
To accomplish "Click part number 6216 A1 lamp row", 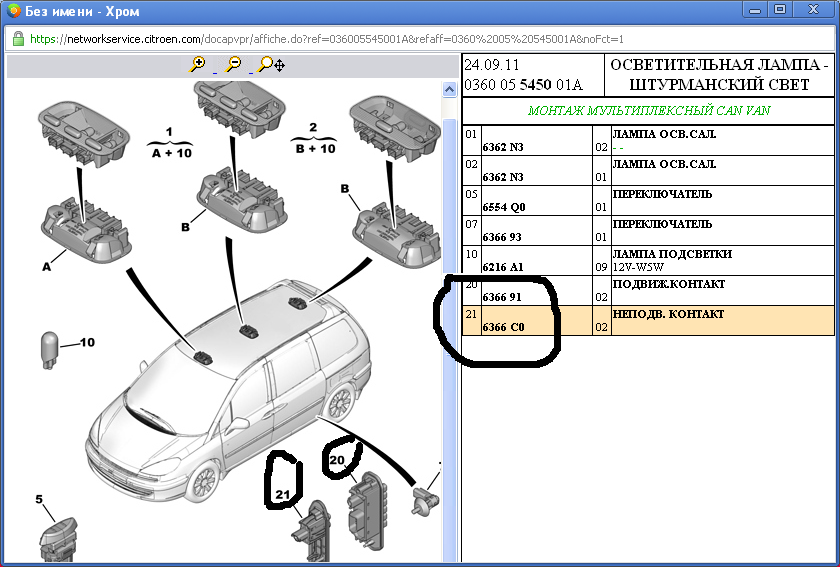I will tap(503, 267).
